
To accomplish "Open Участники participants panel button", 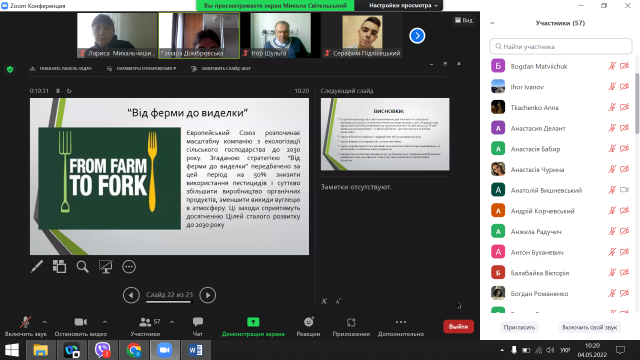I will pos(145,327).
